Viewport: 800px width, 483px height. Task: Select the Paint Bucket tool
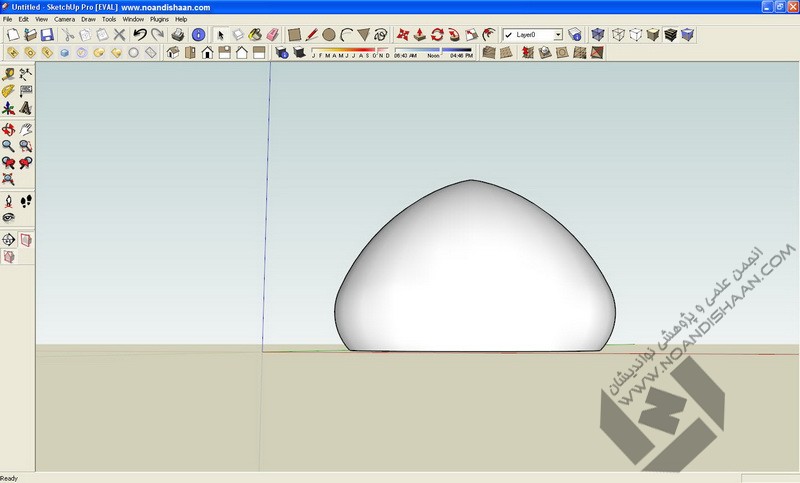point(256,35)
